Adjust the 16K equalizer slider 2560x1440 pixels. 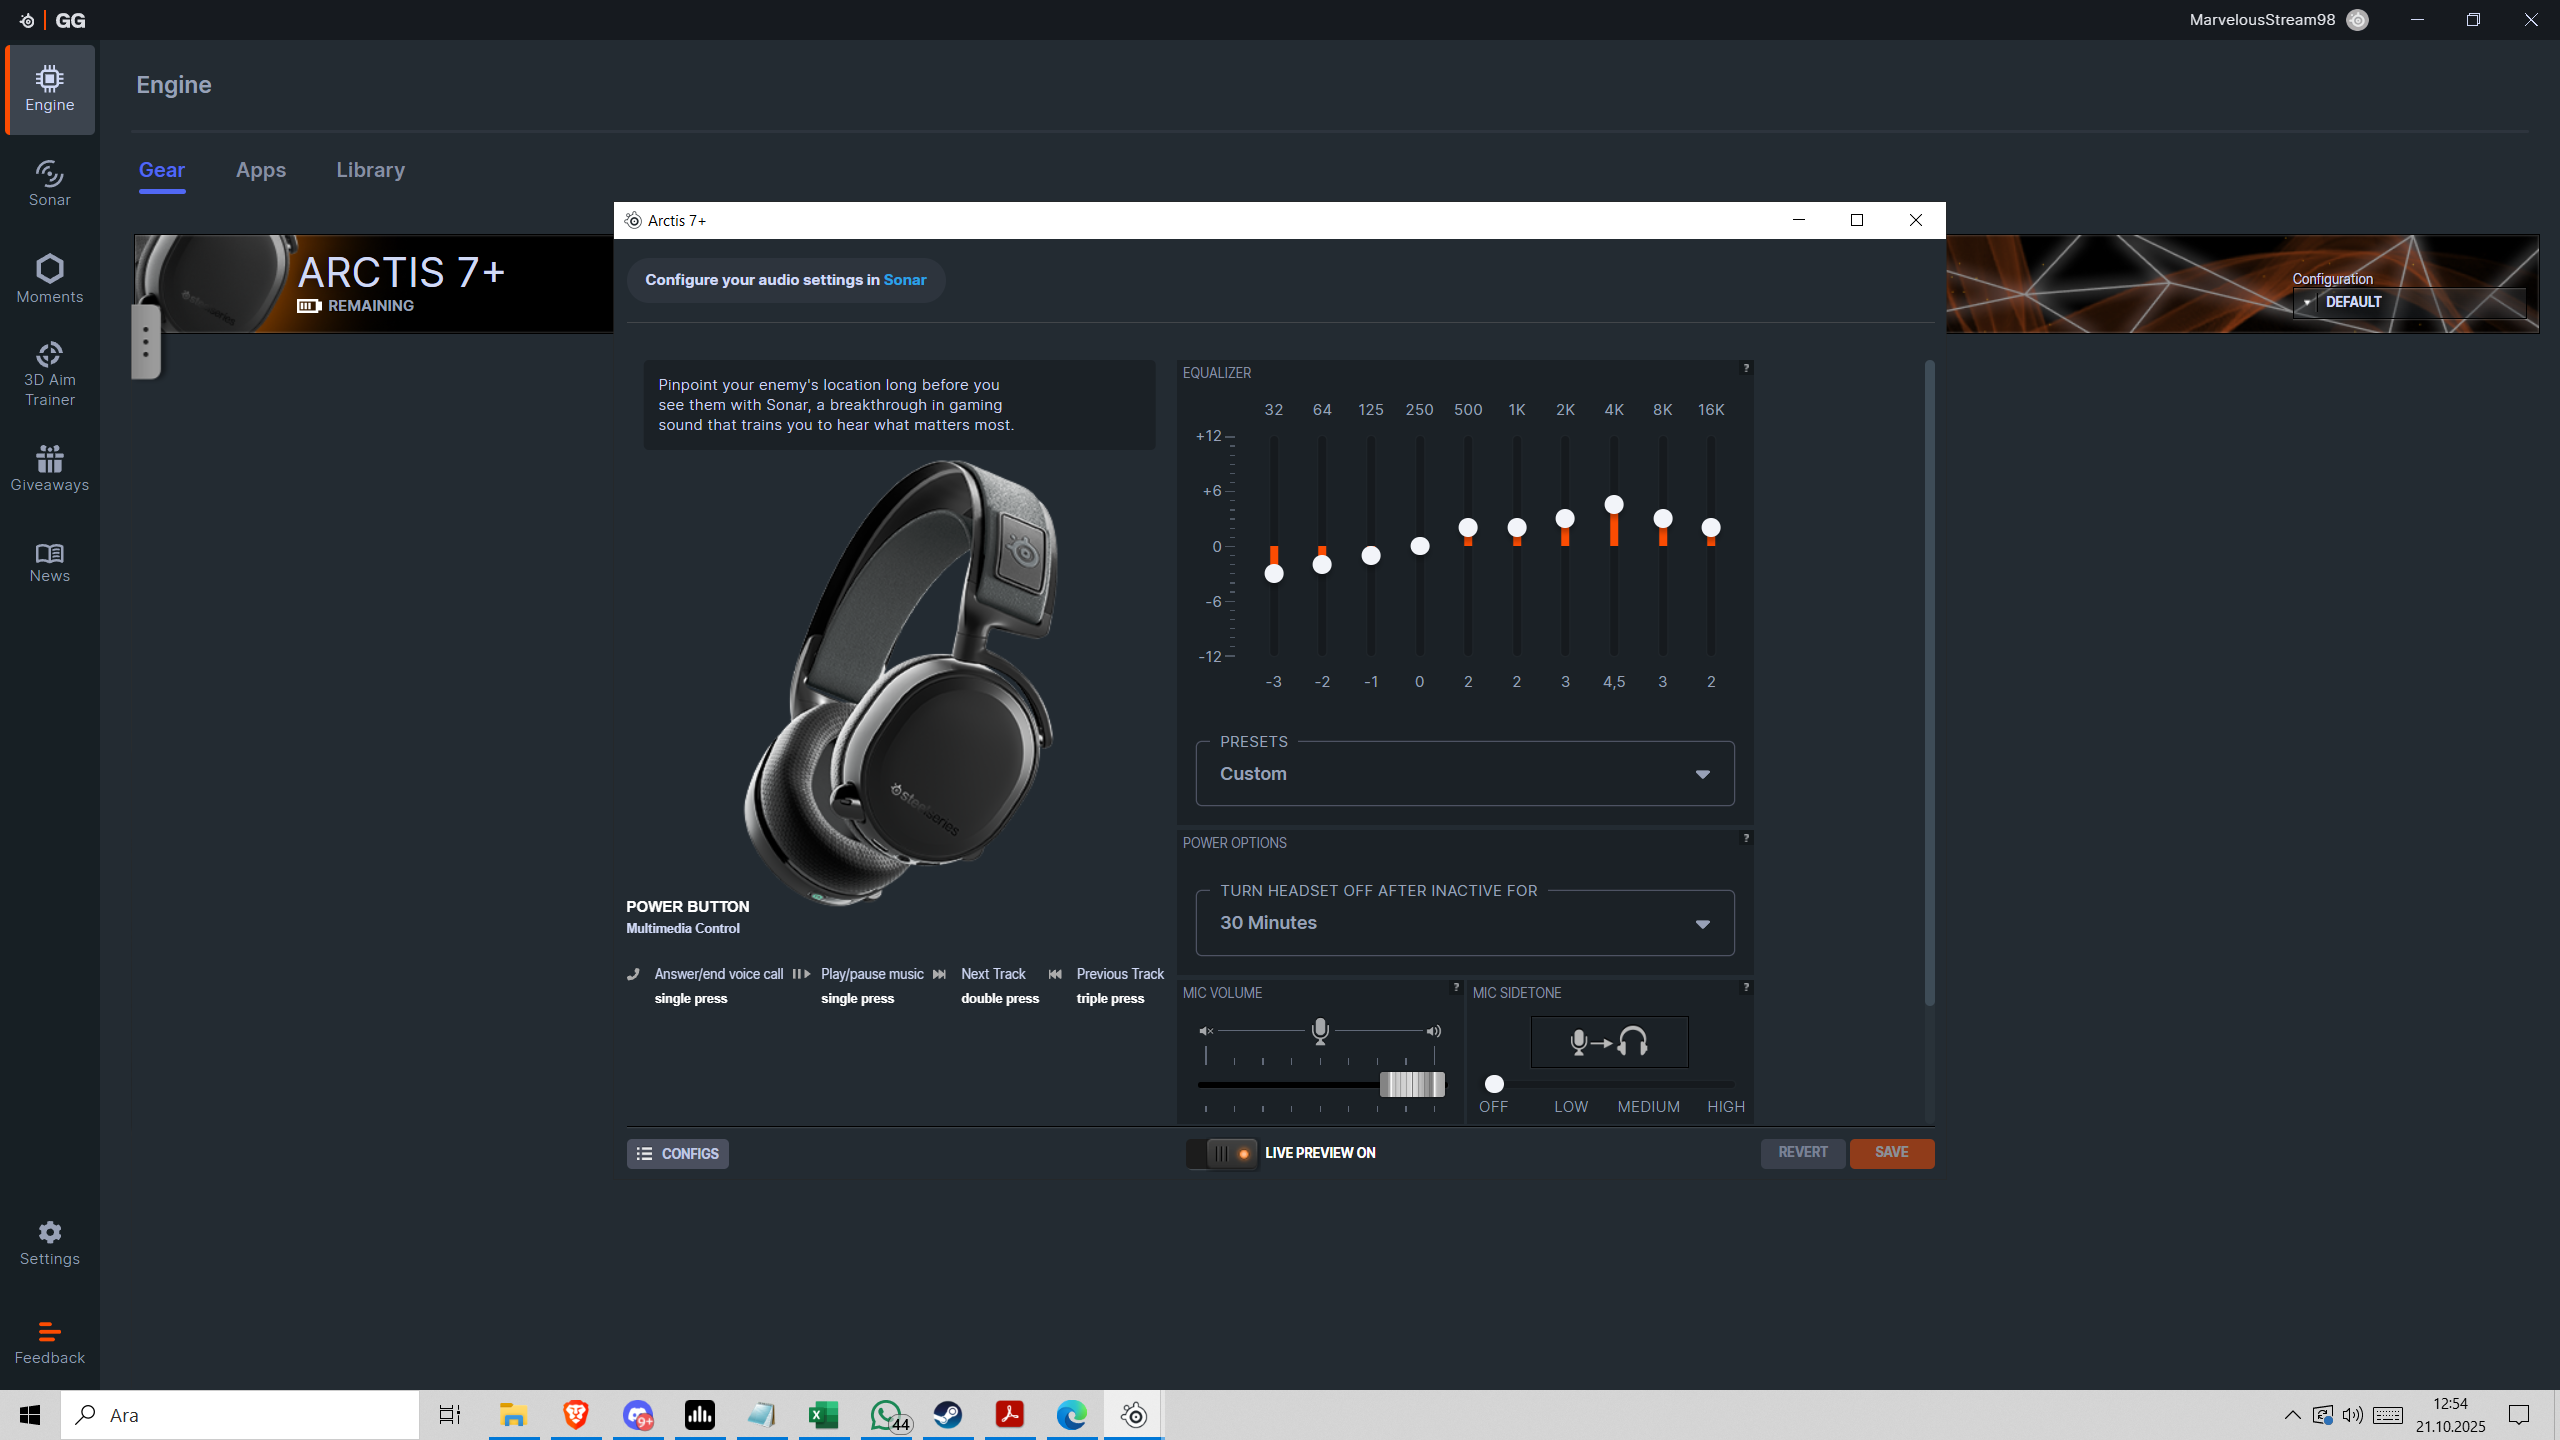[1711, 527]
